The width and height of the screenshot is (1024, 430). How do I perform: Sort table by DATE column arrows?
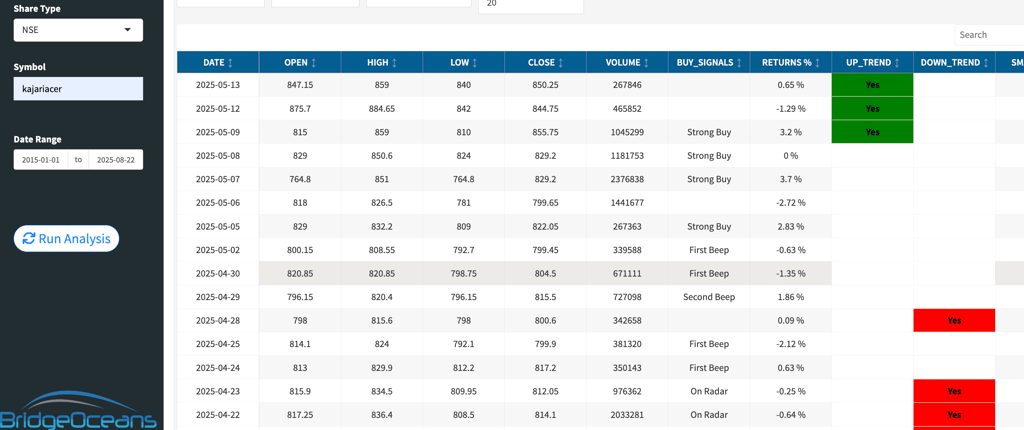pos(230,63)
